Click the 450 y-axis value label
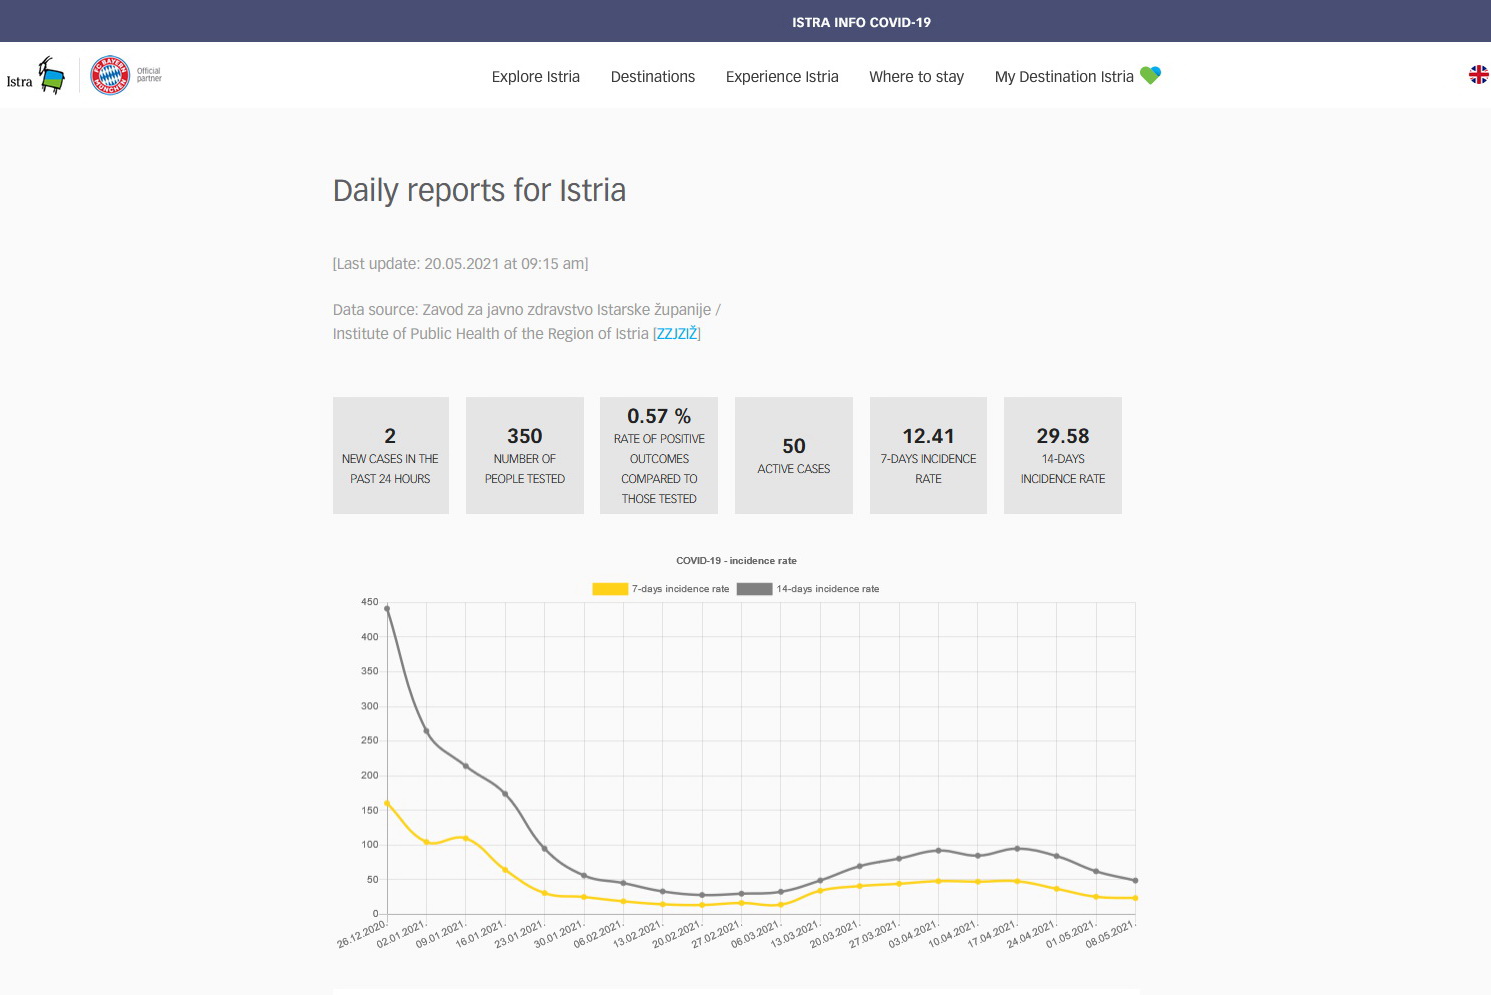1491x995 pixels. [370, 602]
